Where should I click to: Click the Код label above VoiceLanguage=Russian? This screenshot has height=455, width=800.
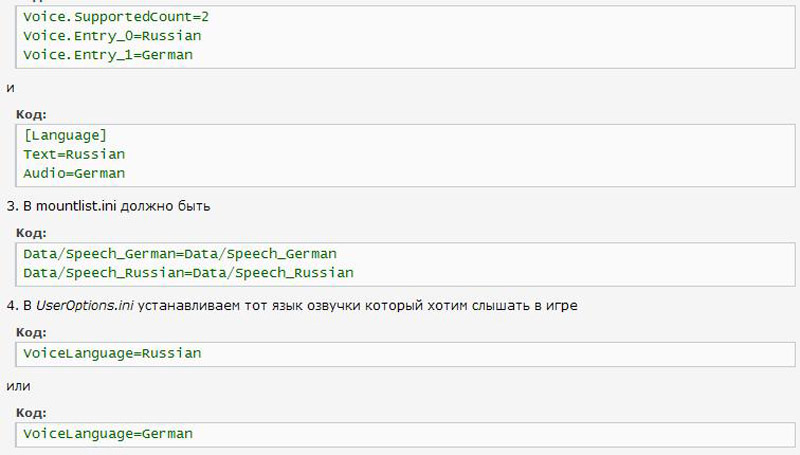coord(31,332)
